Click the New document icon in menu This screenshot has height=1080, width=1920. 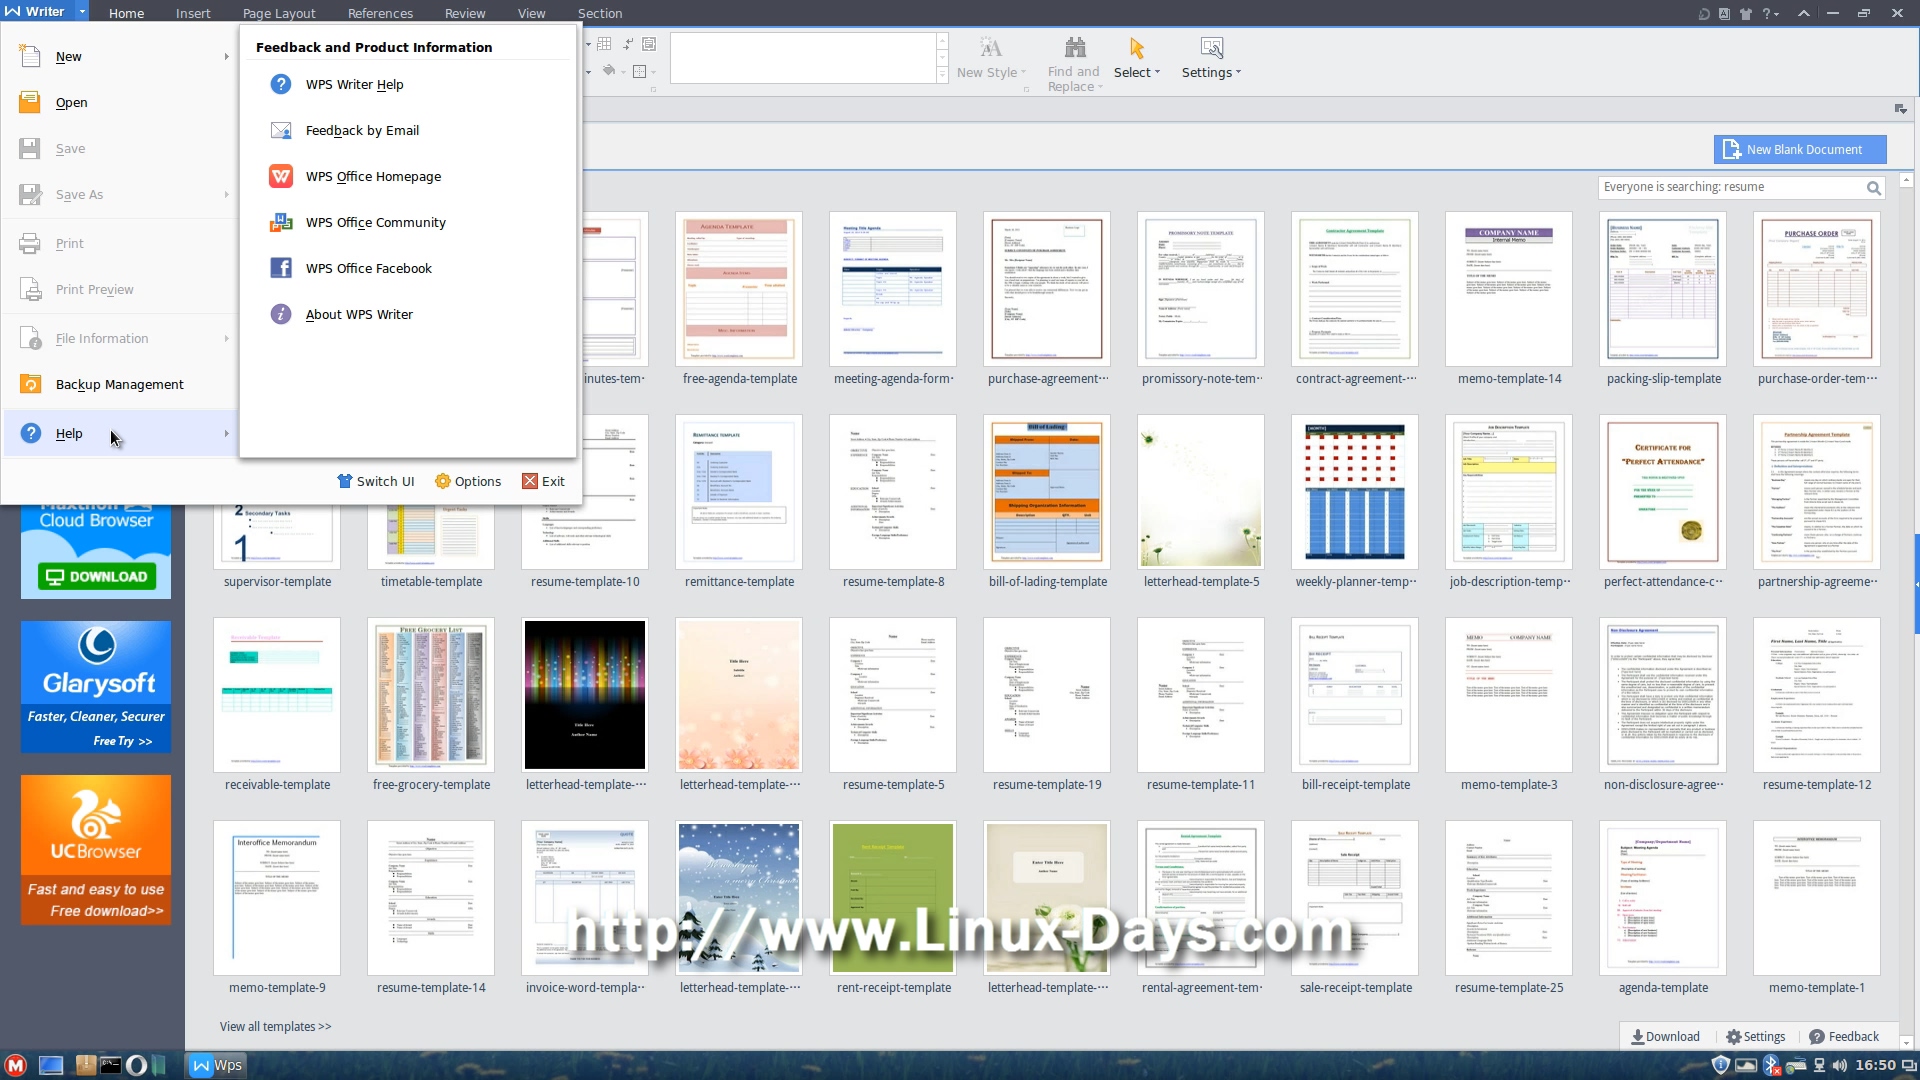tap(30, 56)
